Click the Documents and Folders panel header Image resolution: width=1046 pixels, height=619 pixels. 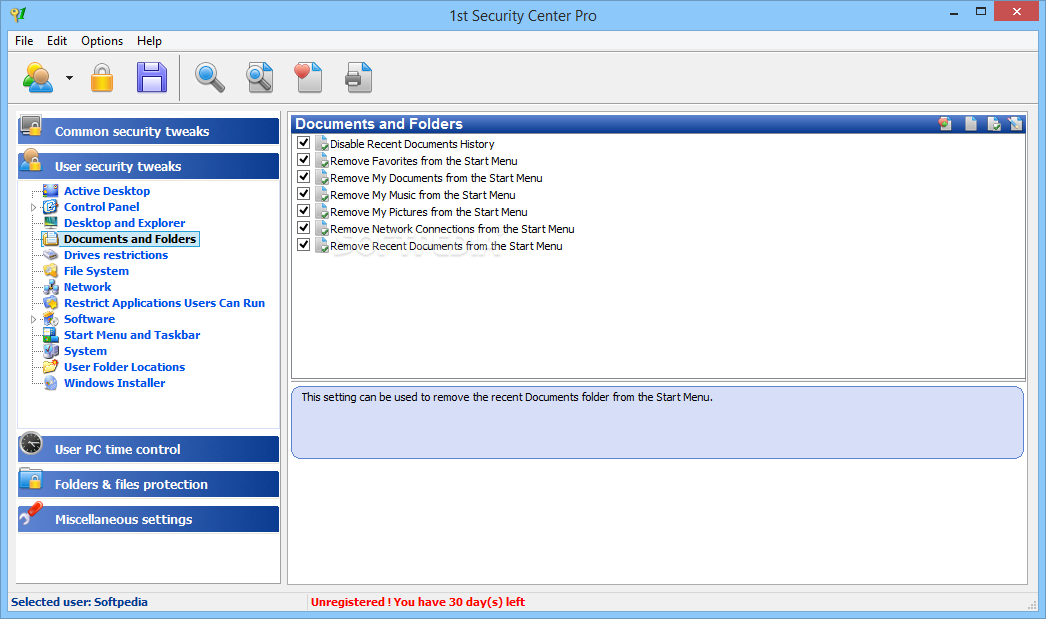(x=658, y=123)
